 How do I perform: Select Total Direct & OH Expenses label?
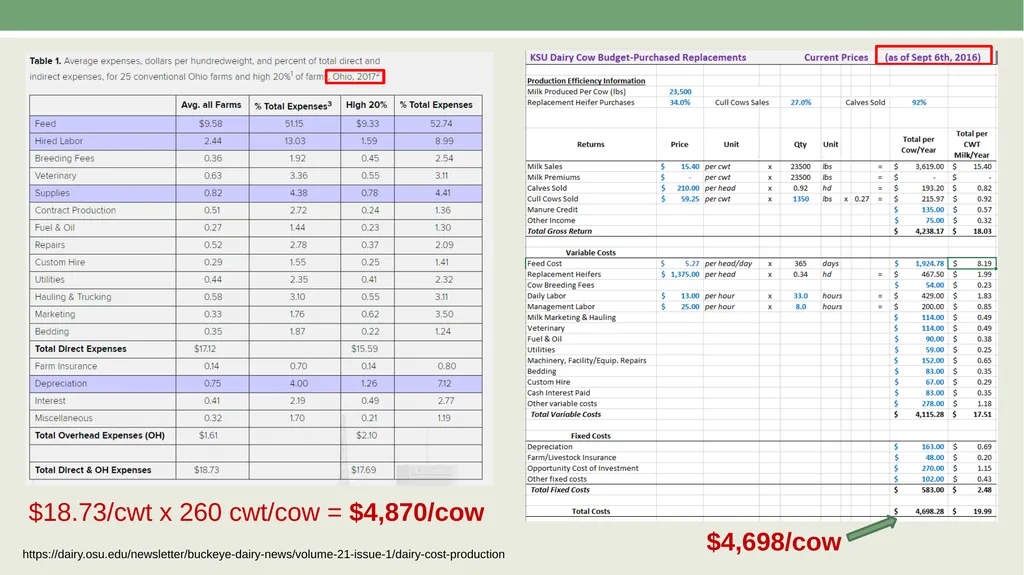click(93, 470)
